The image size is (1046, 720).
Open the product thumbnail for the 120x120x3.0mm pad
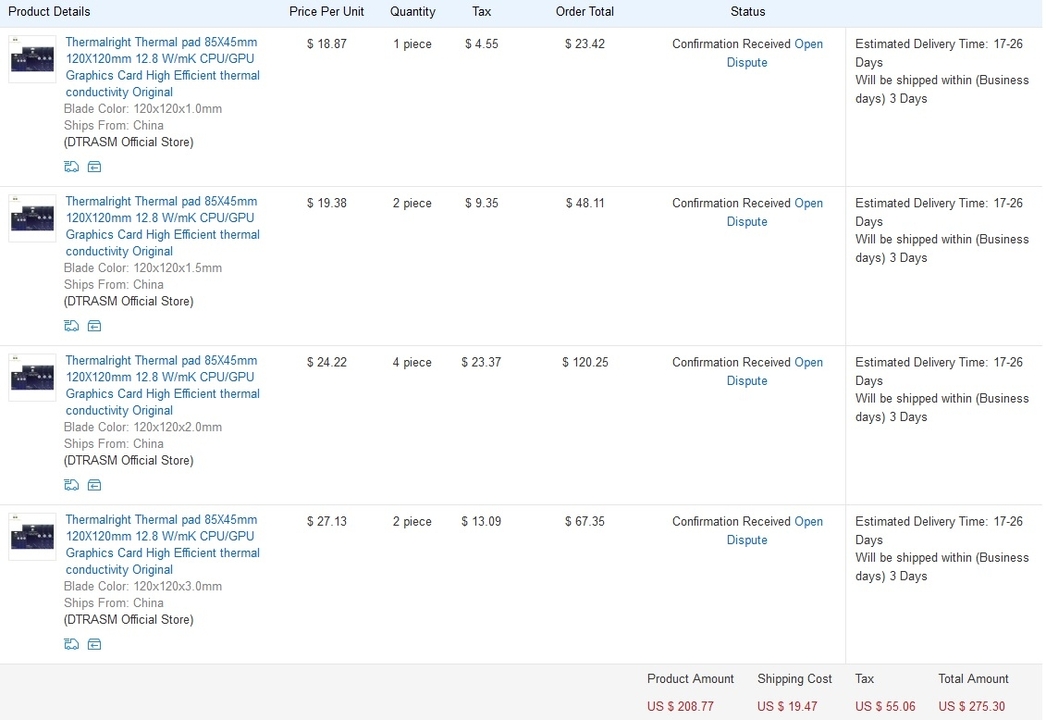(x=32, y=536)
